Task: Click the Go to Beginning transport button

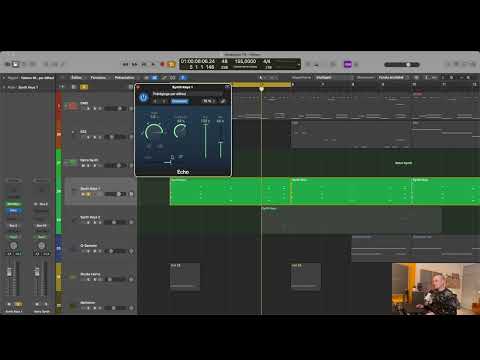Action: [144, 64]
